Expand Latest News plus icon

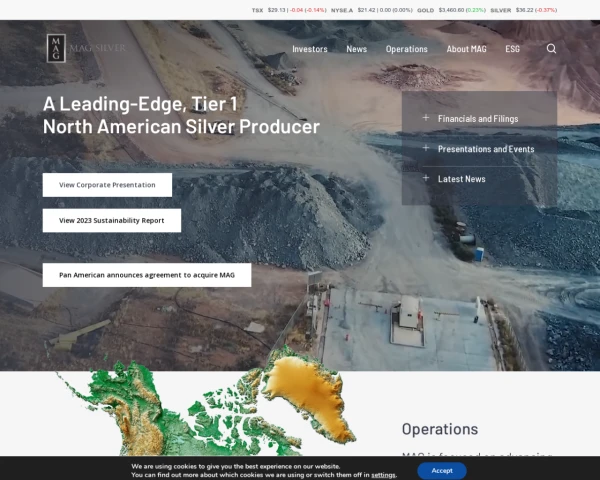[426, 178]
